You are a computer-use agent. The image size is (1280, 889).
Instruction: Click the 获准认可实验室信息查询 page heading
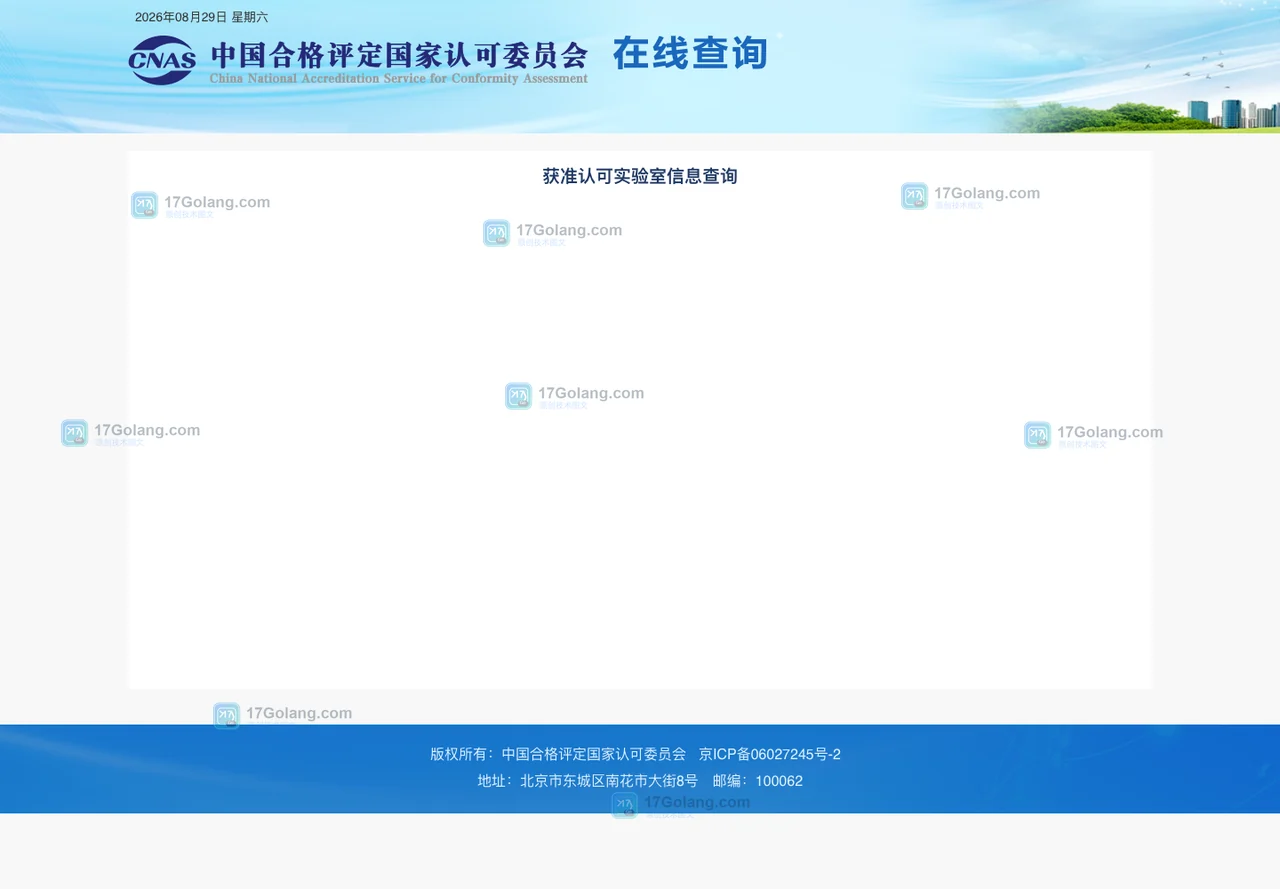pos(640,176)
